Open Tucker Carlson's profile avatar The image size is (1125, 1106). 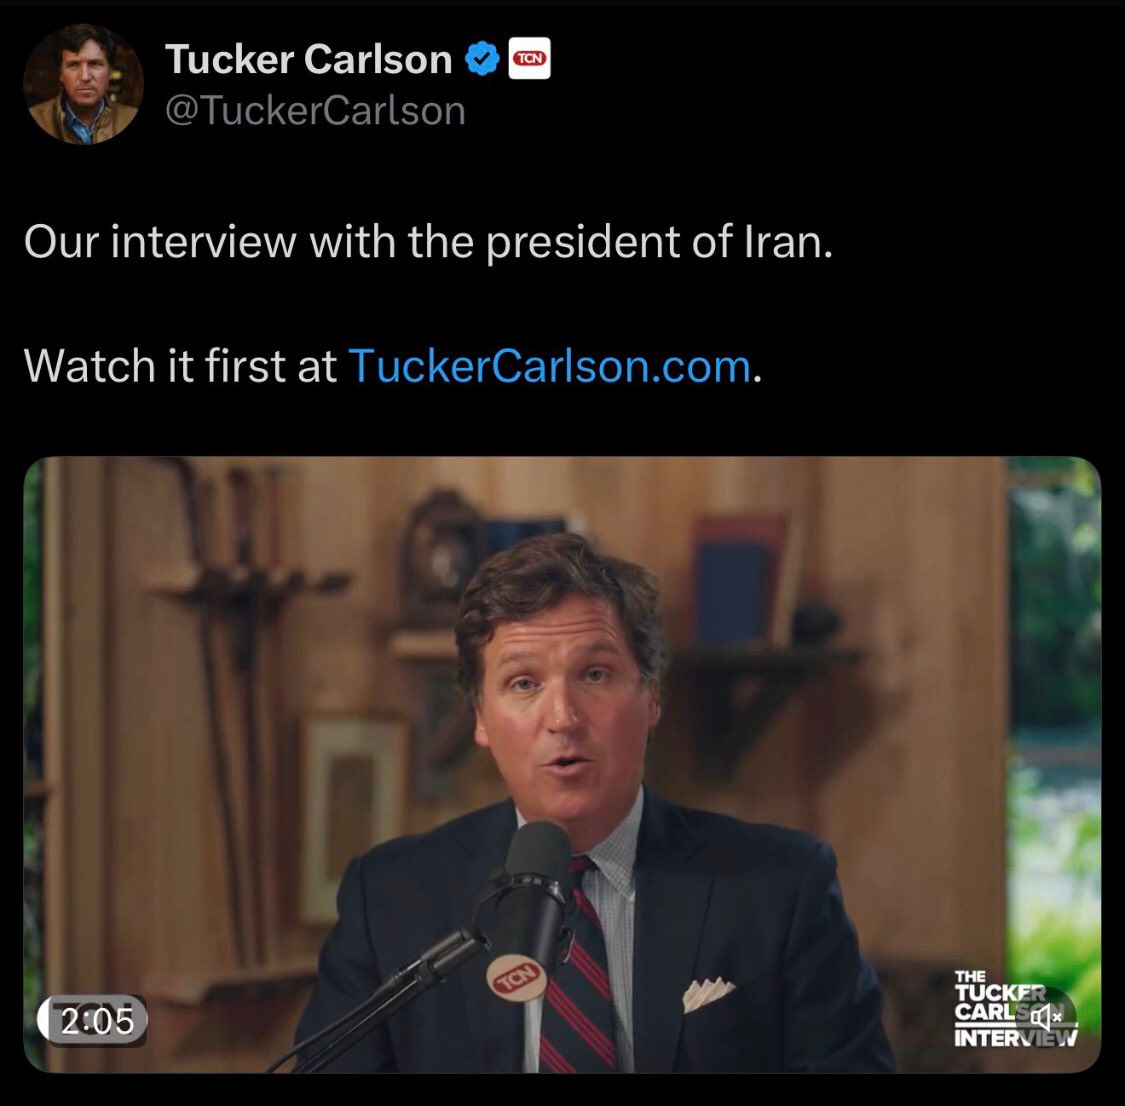point(83,84)
